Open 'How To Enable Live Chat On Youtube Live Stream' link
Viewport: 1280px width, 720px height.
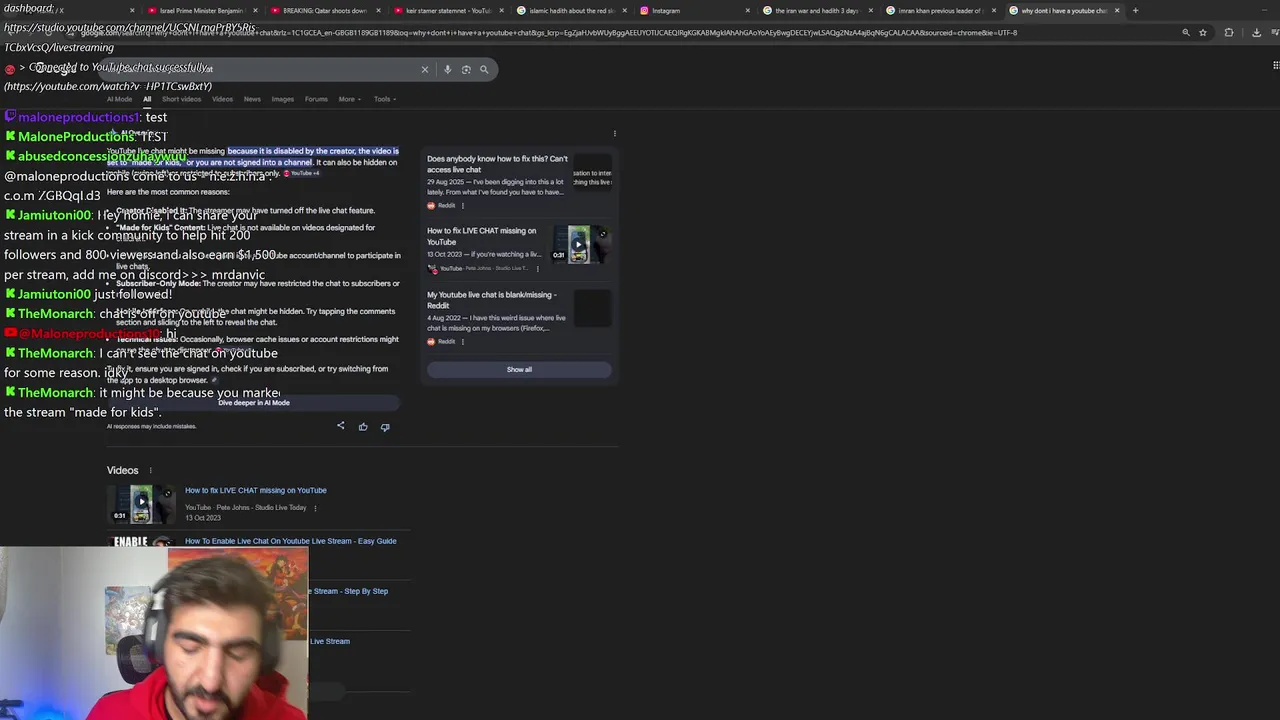coord(290,541)
